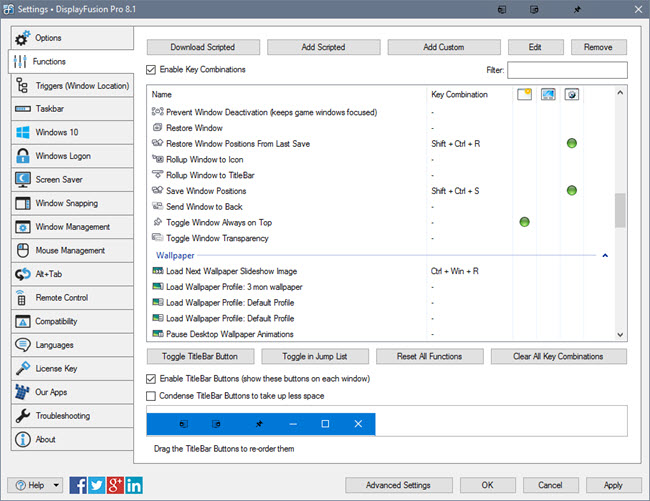The image size is (650, 501).
Task: Switch to the Windows 10 tab
Action: tap(72, 133)
